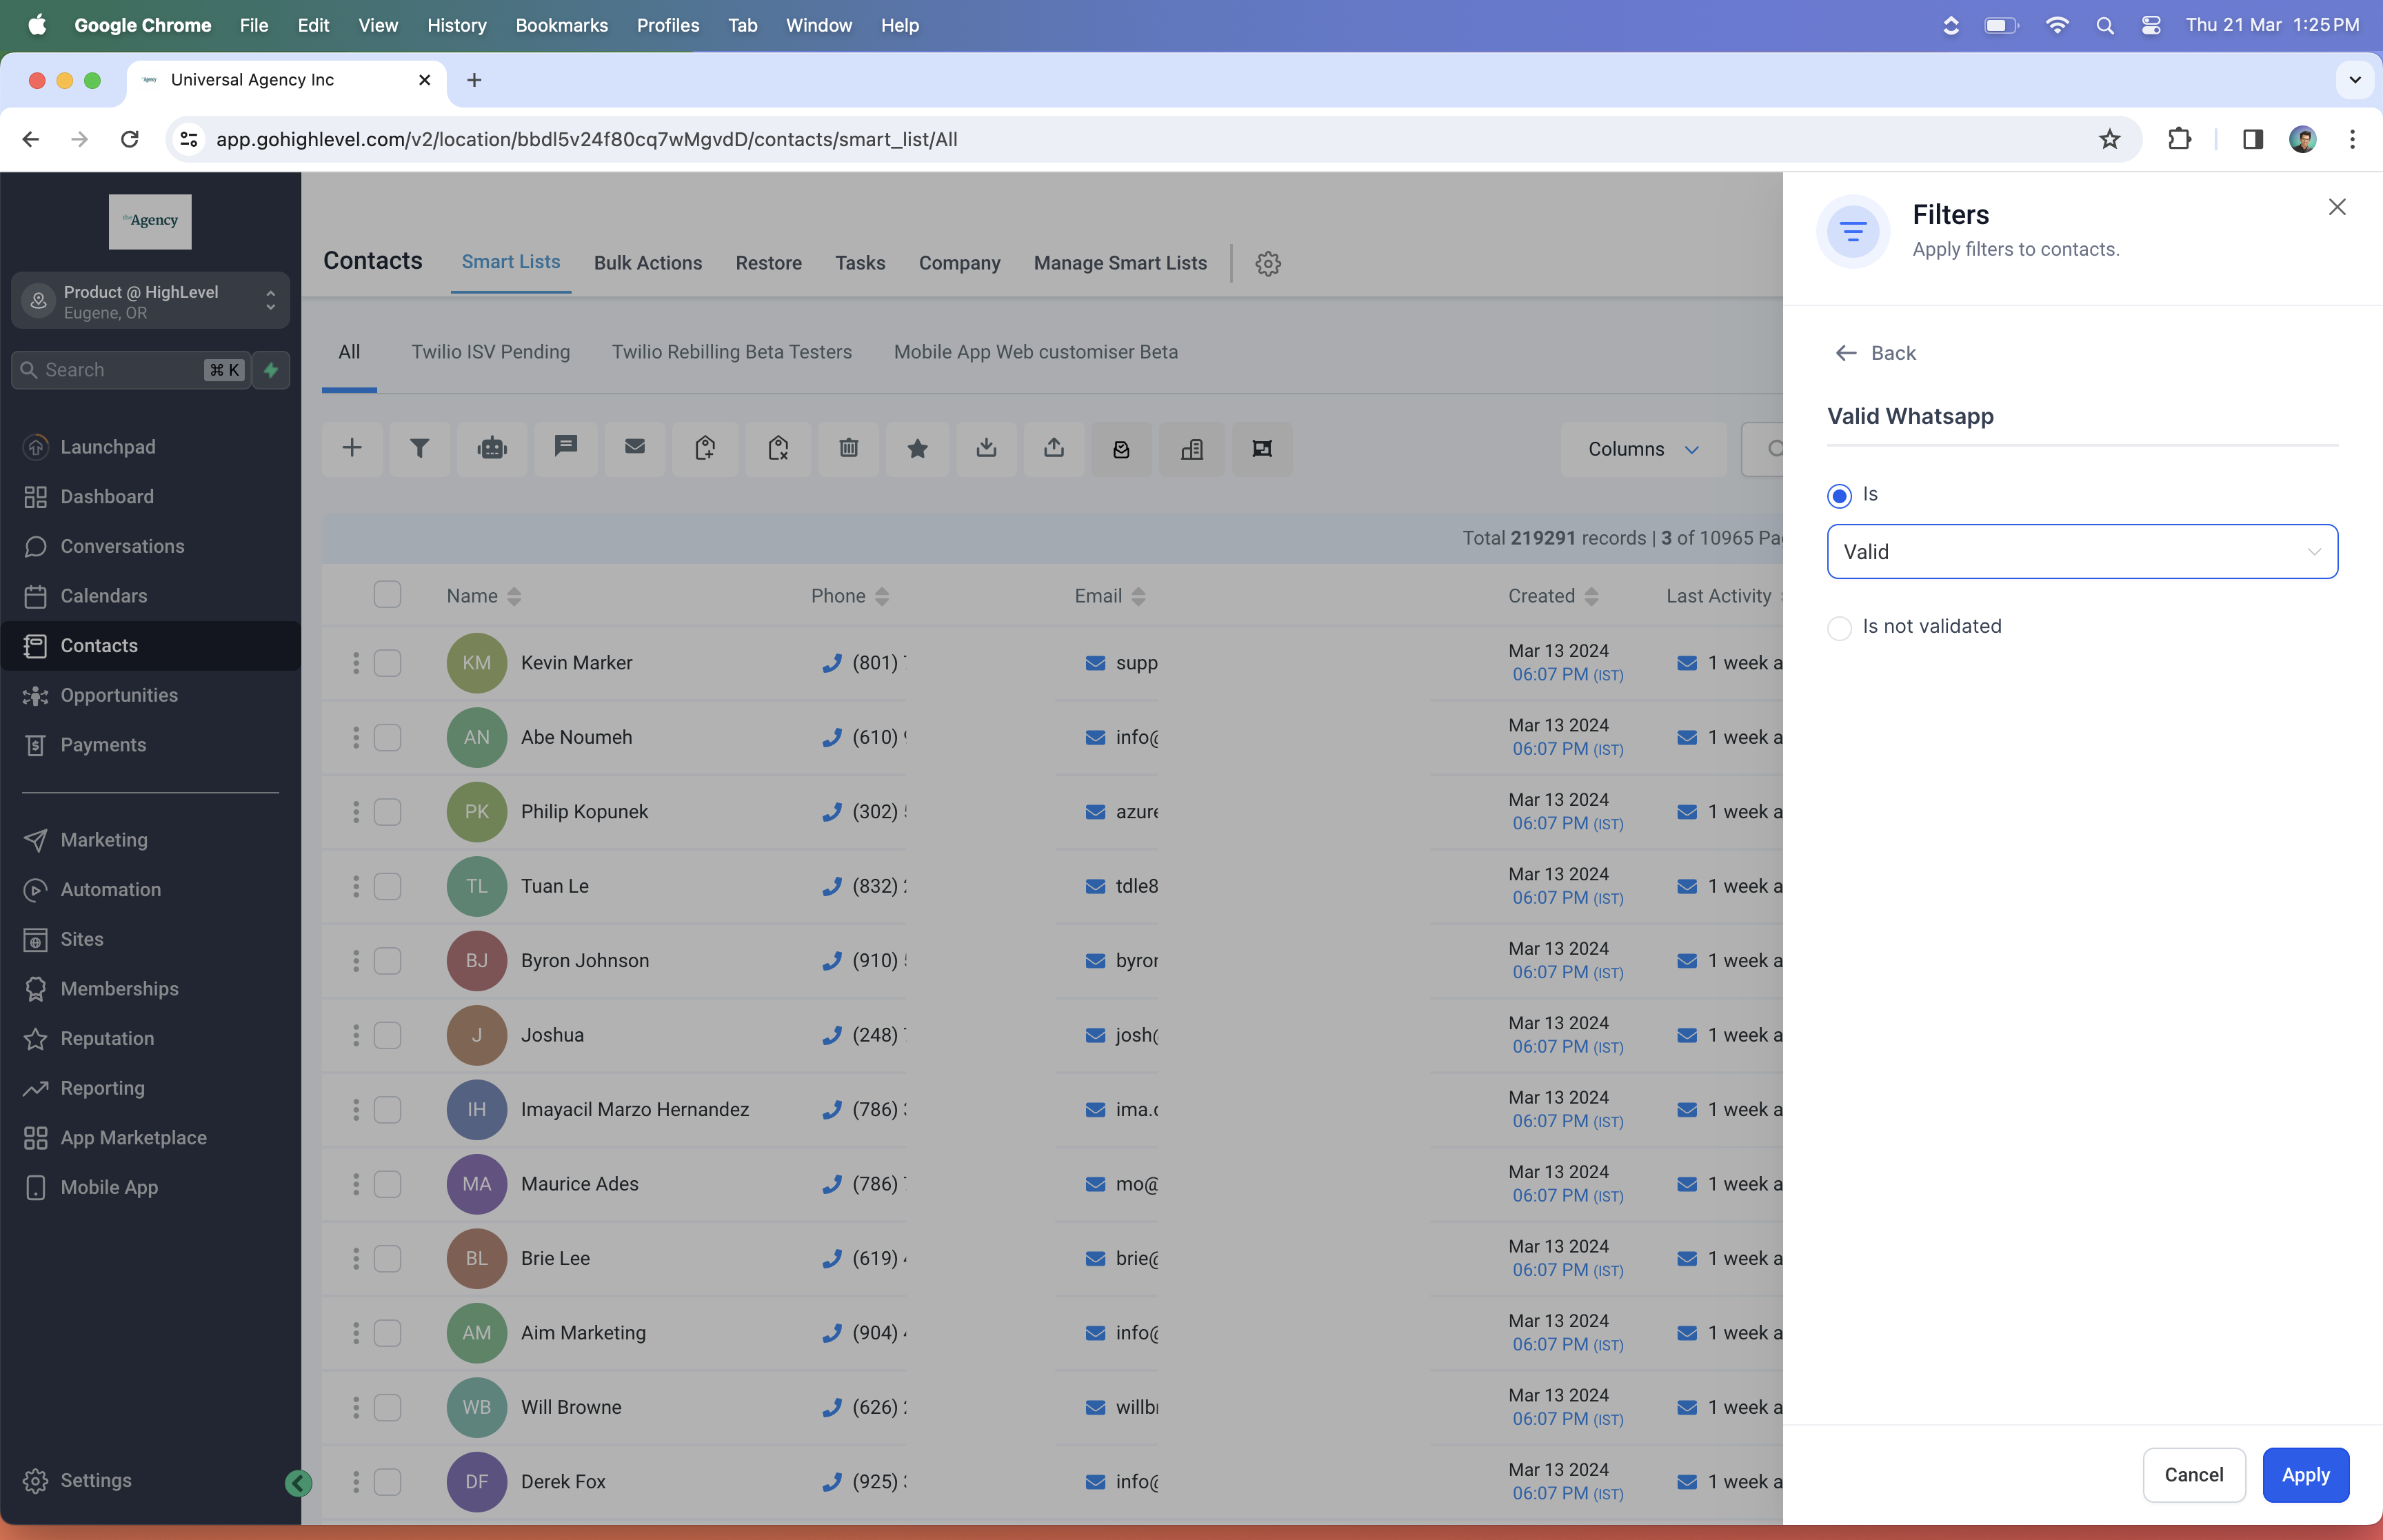The image size is (2383, 1540).
Task: Expand the Columns dropdown
Action: (x=1643, y=449)
